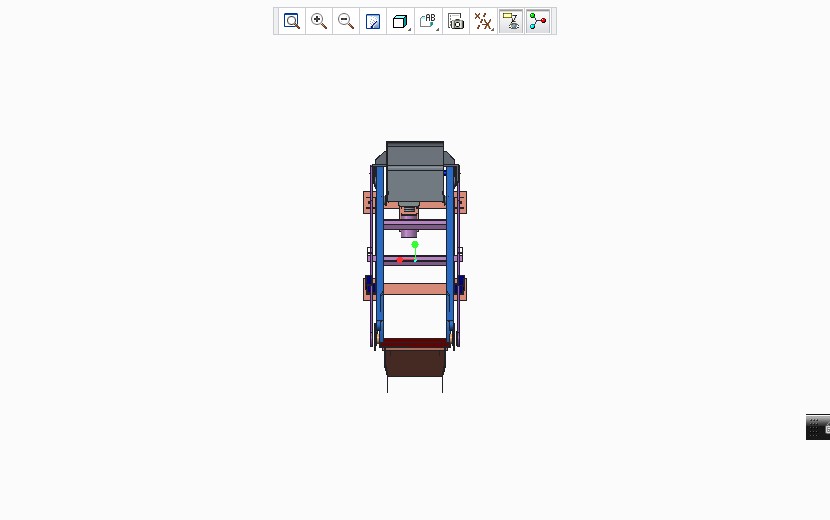Click the red spin center axis dot

(x=400, y=260)
